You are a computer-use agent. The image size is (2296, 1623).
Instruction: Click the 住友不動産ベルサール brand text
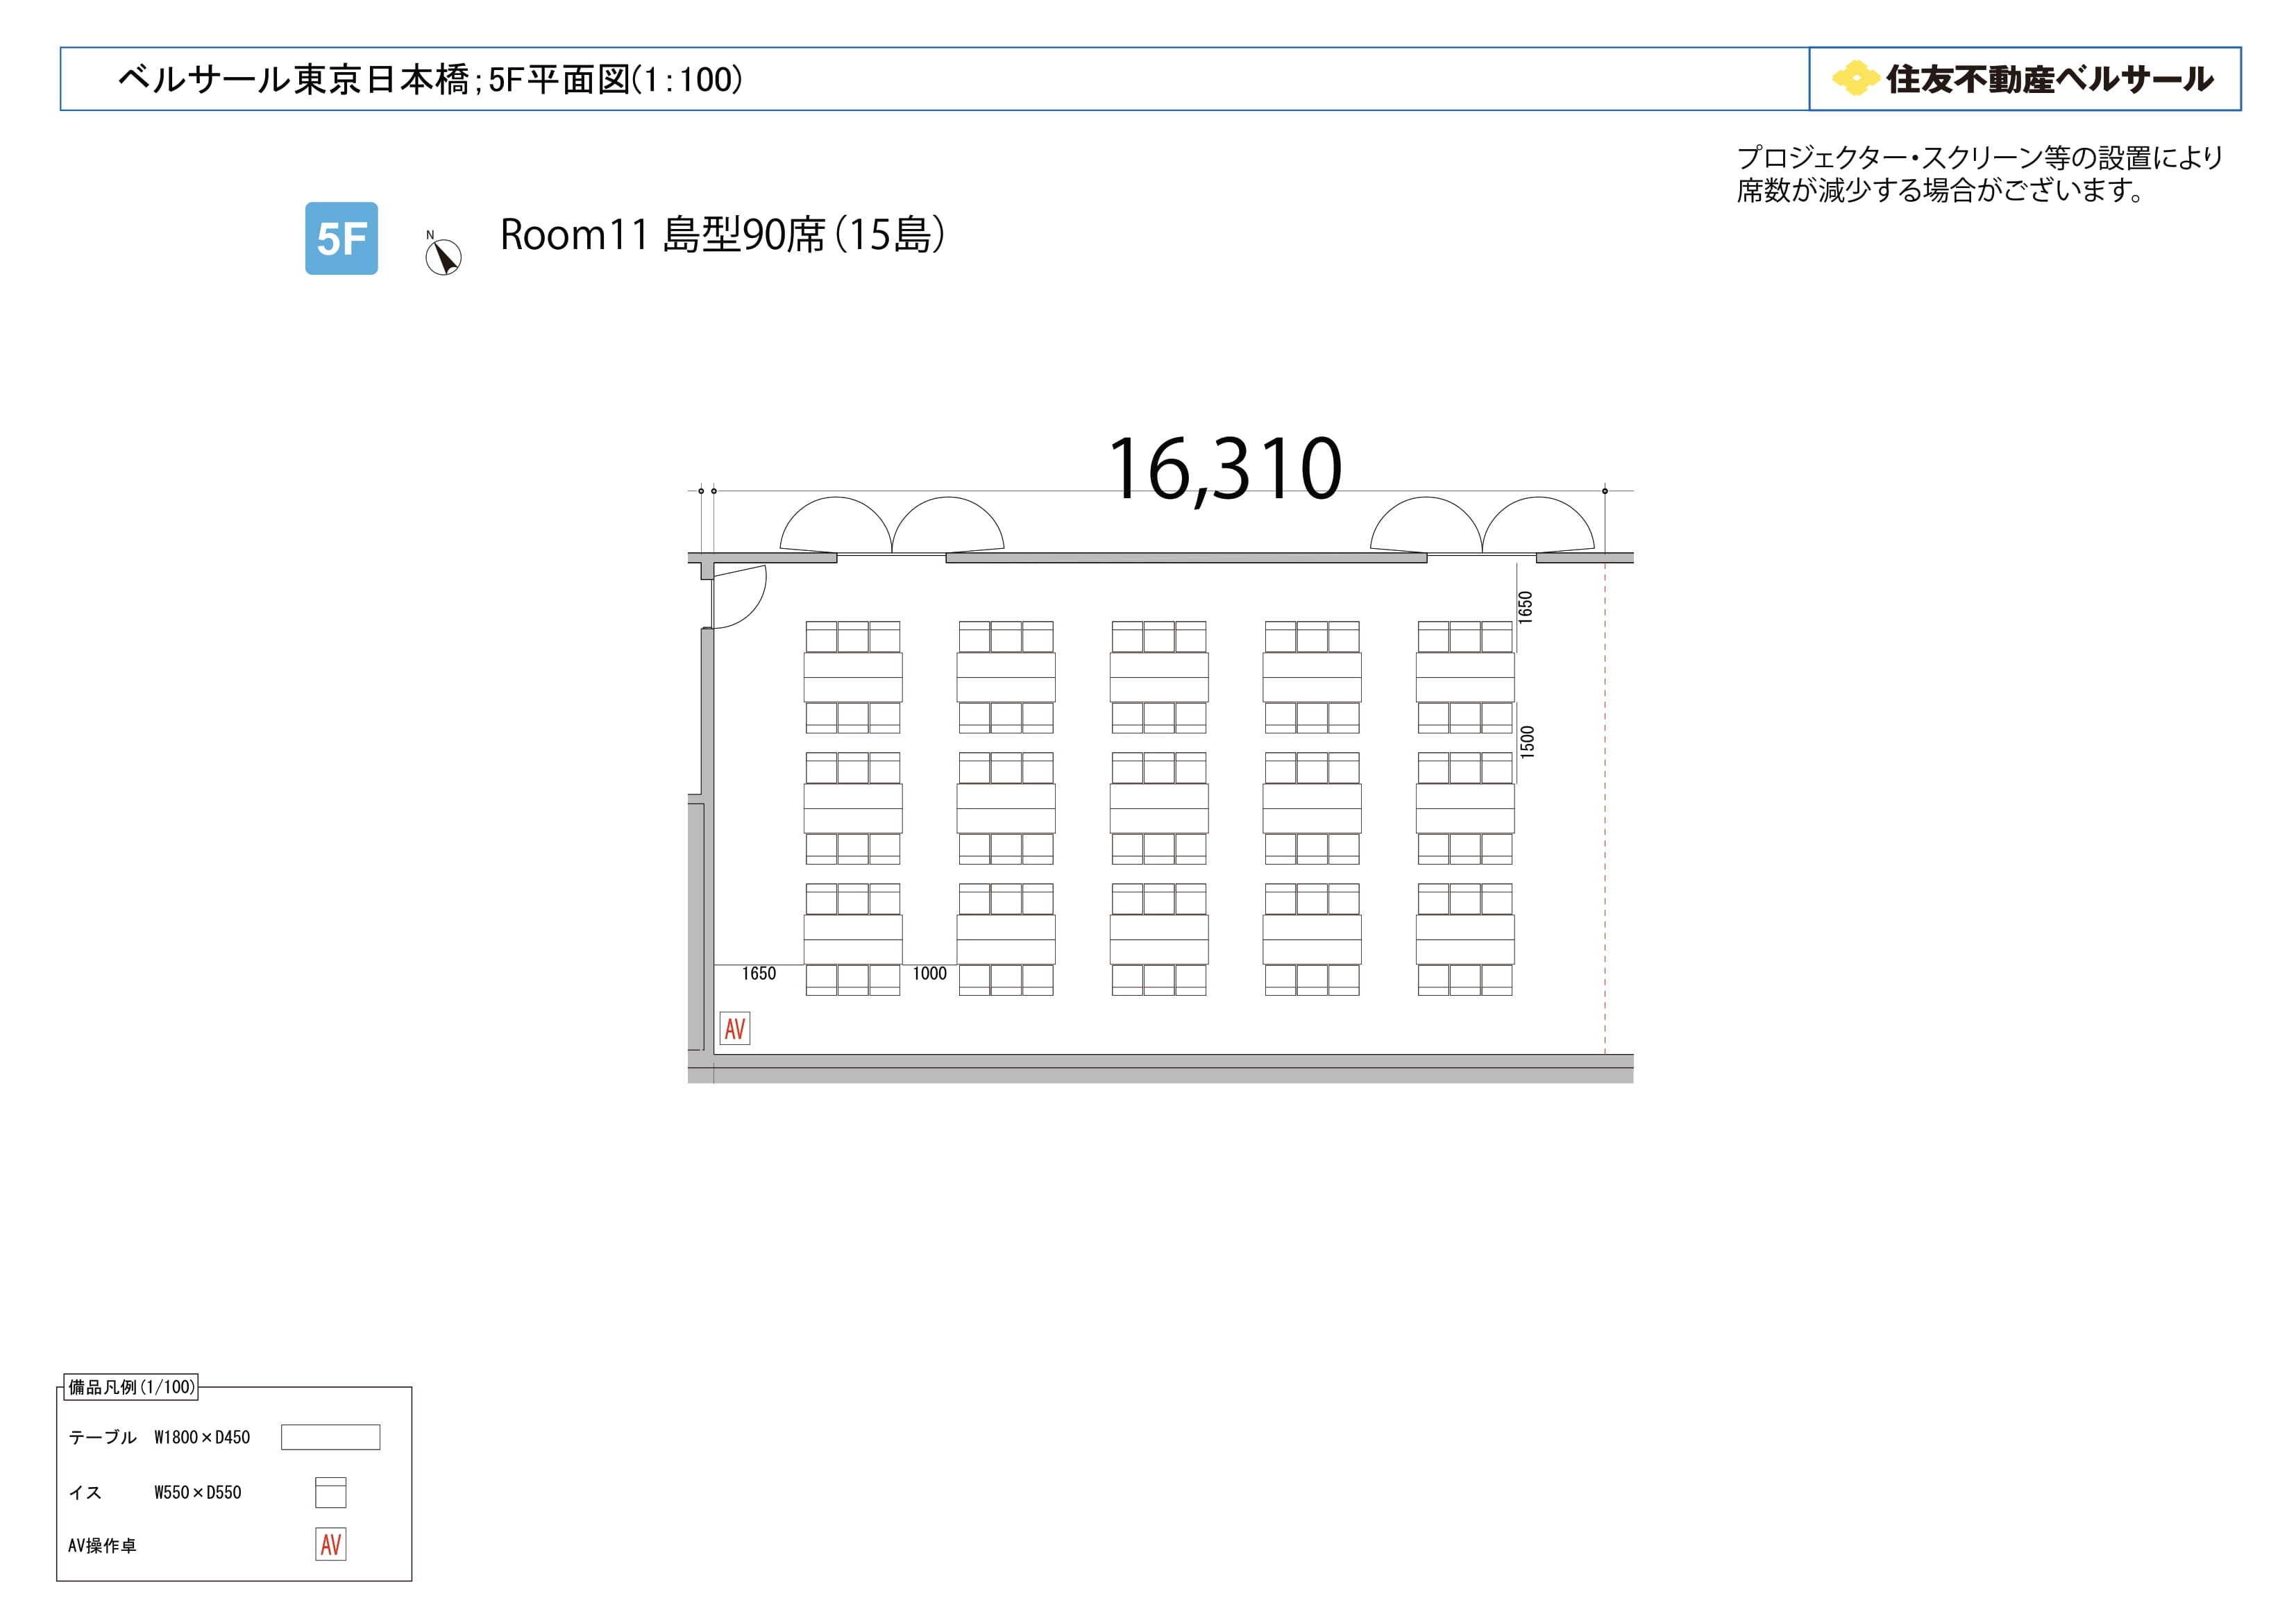[x=2049, y=79]
